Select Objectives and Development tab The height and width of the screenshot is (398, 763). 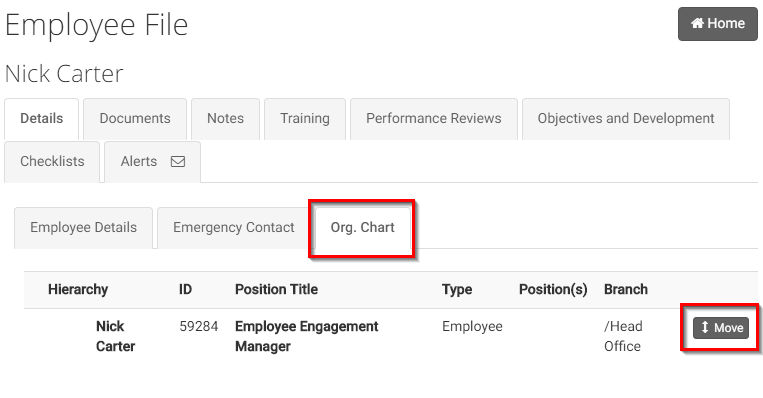click(626, 119)
